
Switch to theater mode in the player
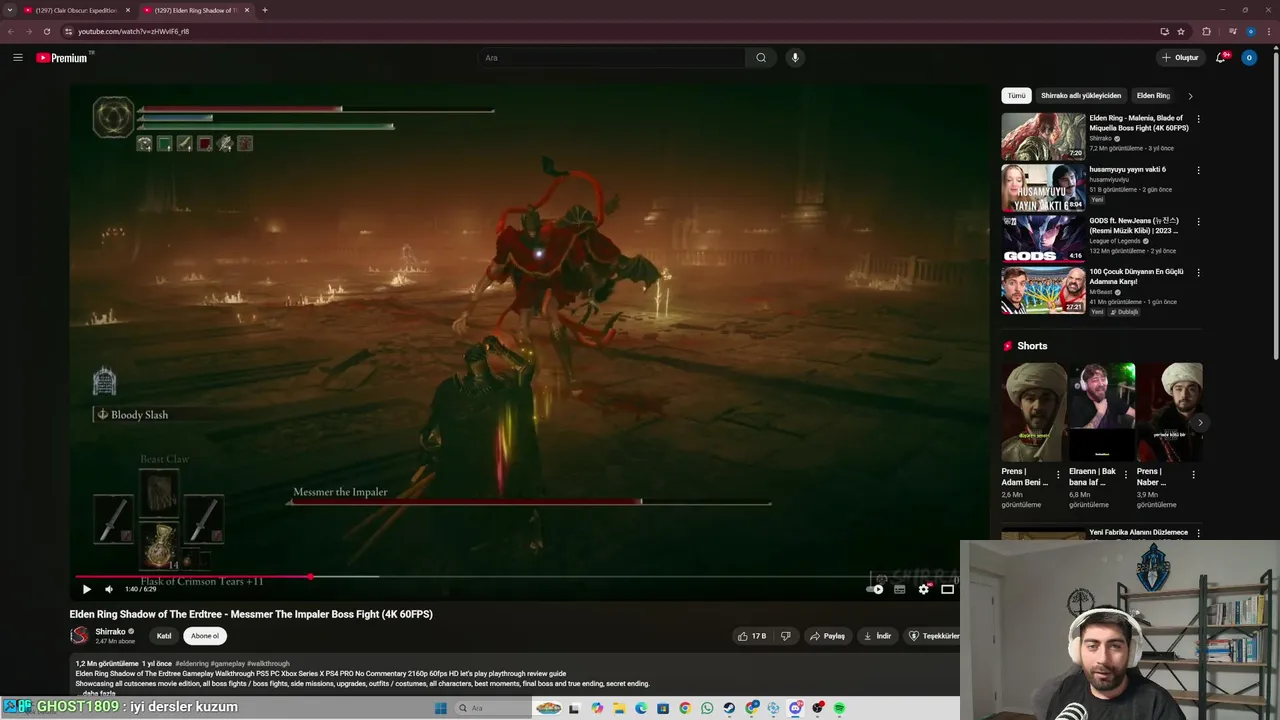pos(947,589)
